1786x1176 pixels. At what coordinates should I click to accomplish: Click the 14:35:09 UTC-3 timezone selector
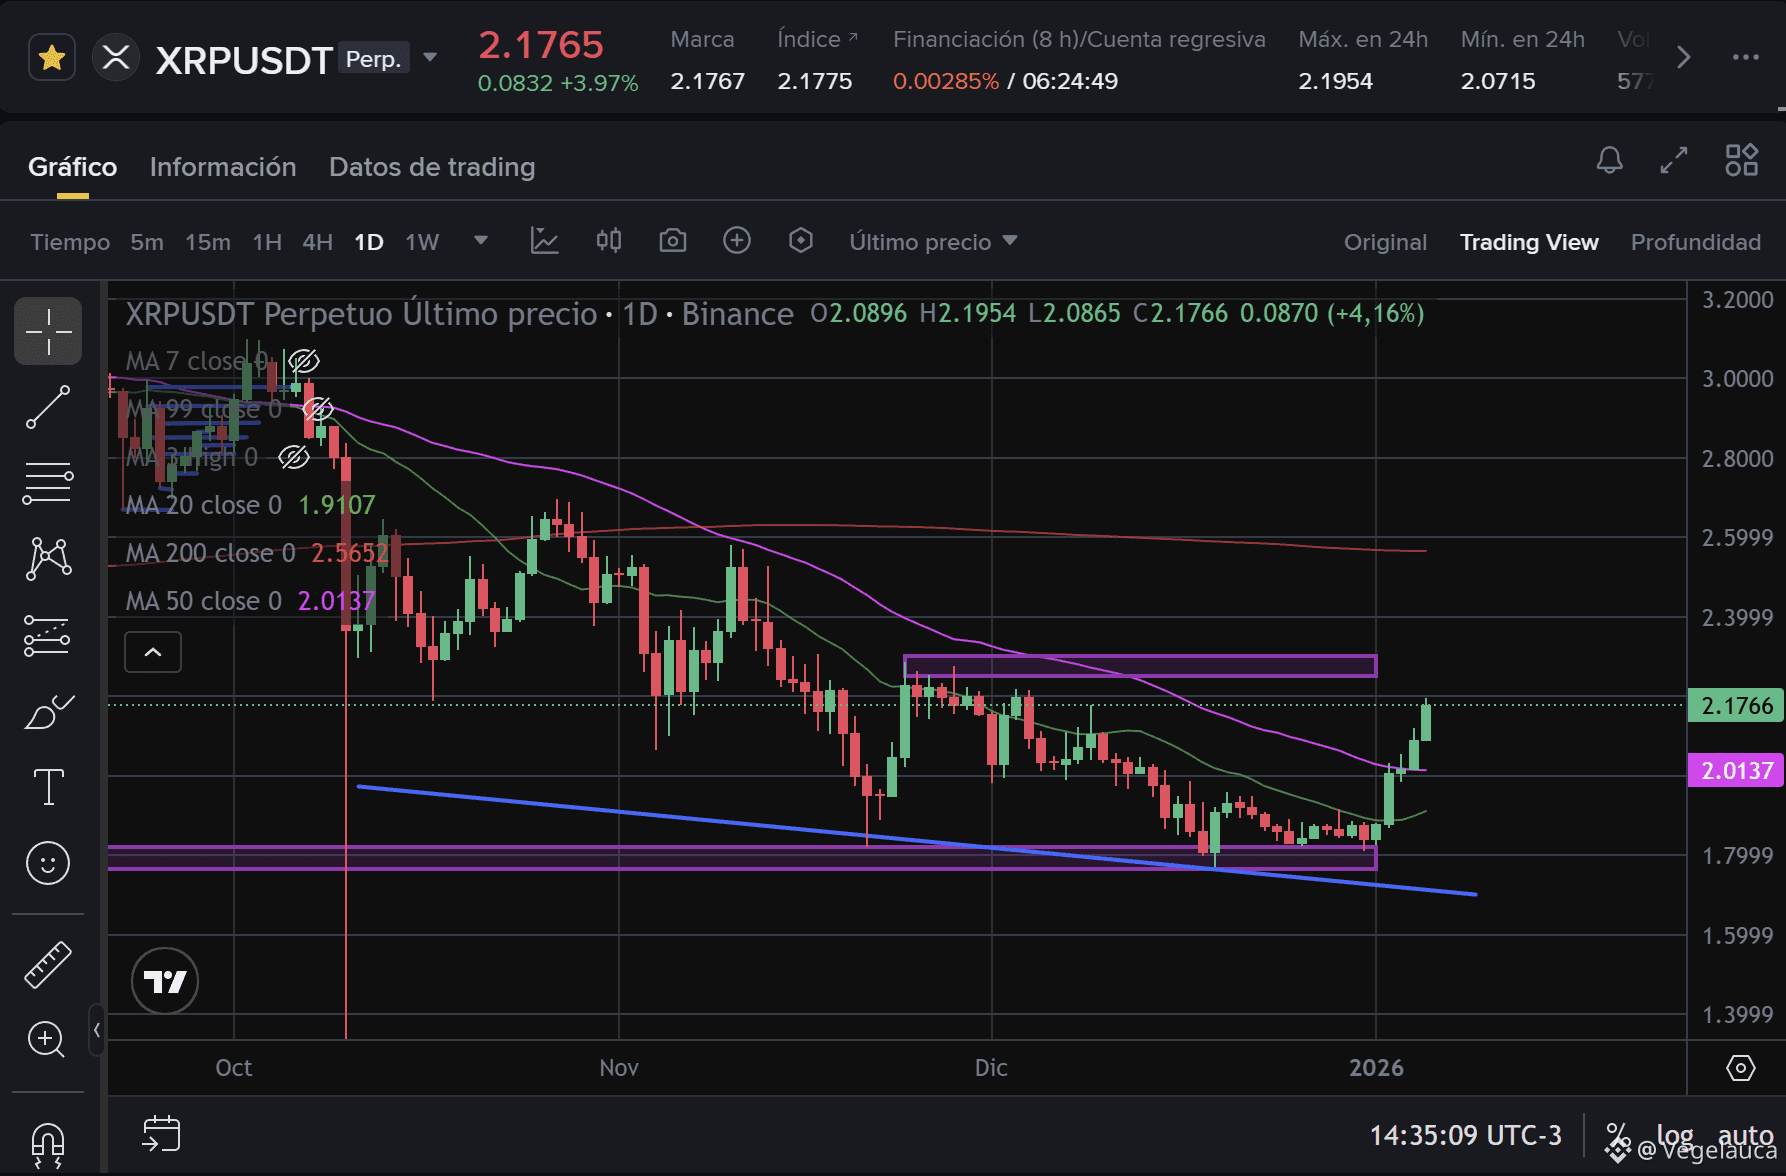coord(1465,1135)
